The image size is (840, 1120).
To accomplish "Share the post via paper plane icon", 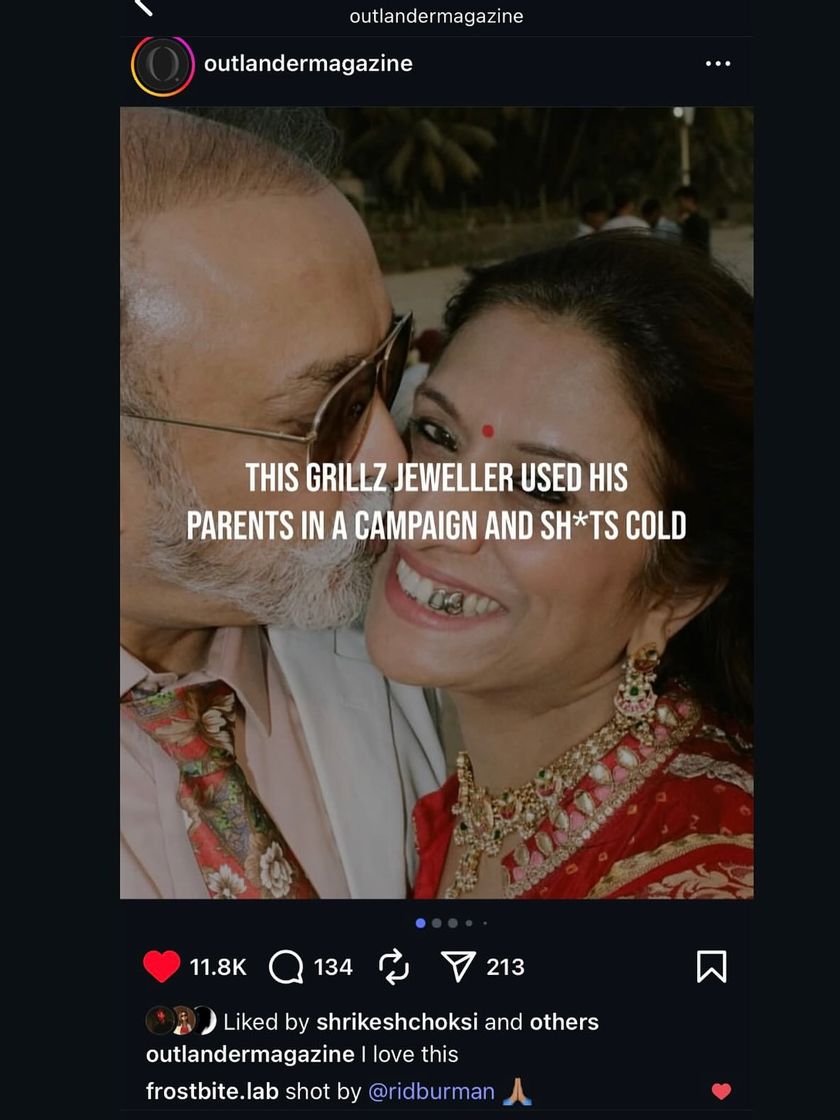I will (x=458, y=967).
